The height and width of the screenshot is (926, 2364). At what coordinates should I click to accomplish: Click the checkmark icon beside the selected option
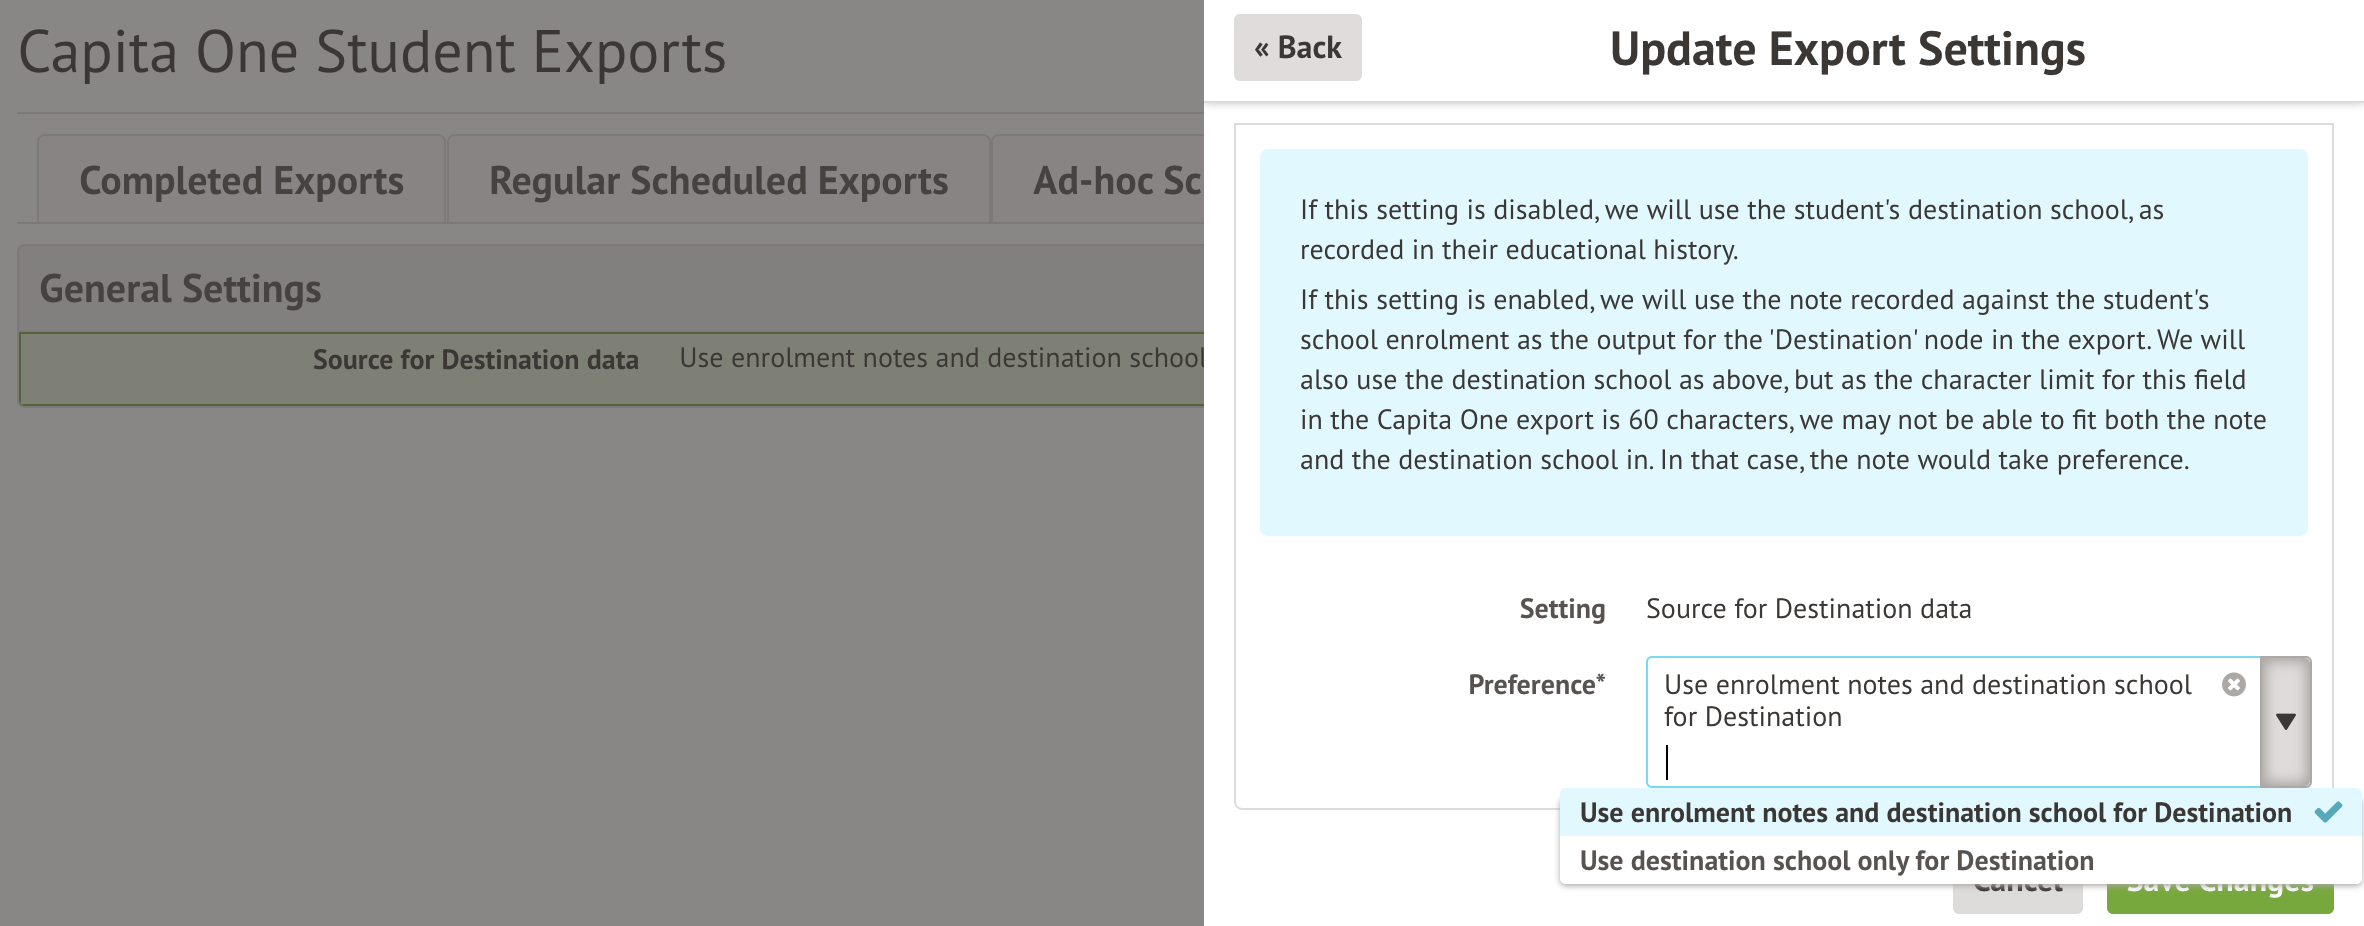point(2328,812)
